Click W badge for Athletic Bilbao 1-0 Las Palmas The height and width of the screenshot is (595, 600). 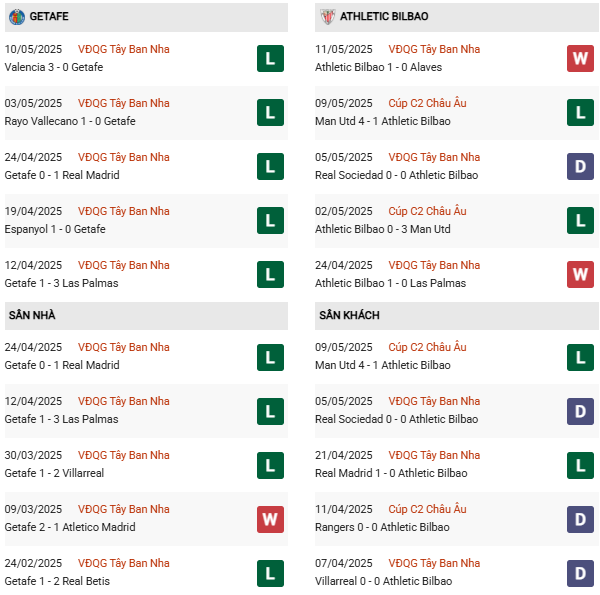(x=580, y=274)
